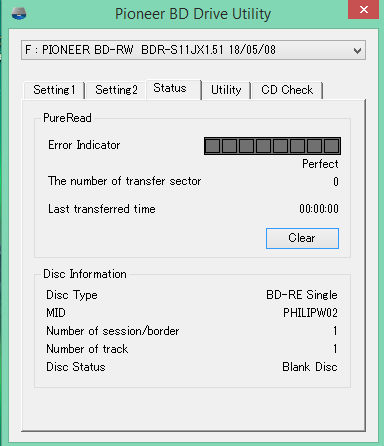Click the Disc Information group label
The width and height of the screenshot is (384, 446).
(85, 274)
